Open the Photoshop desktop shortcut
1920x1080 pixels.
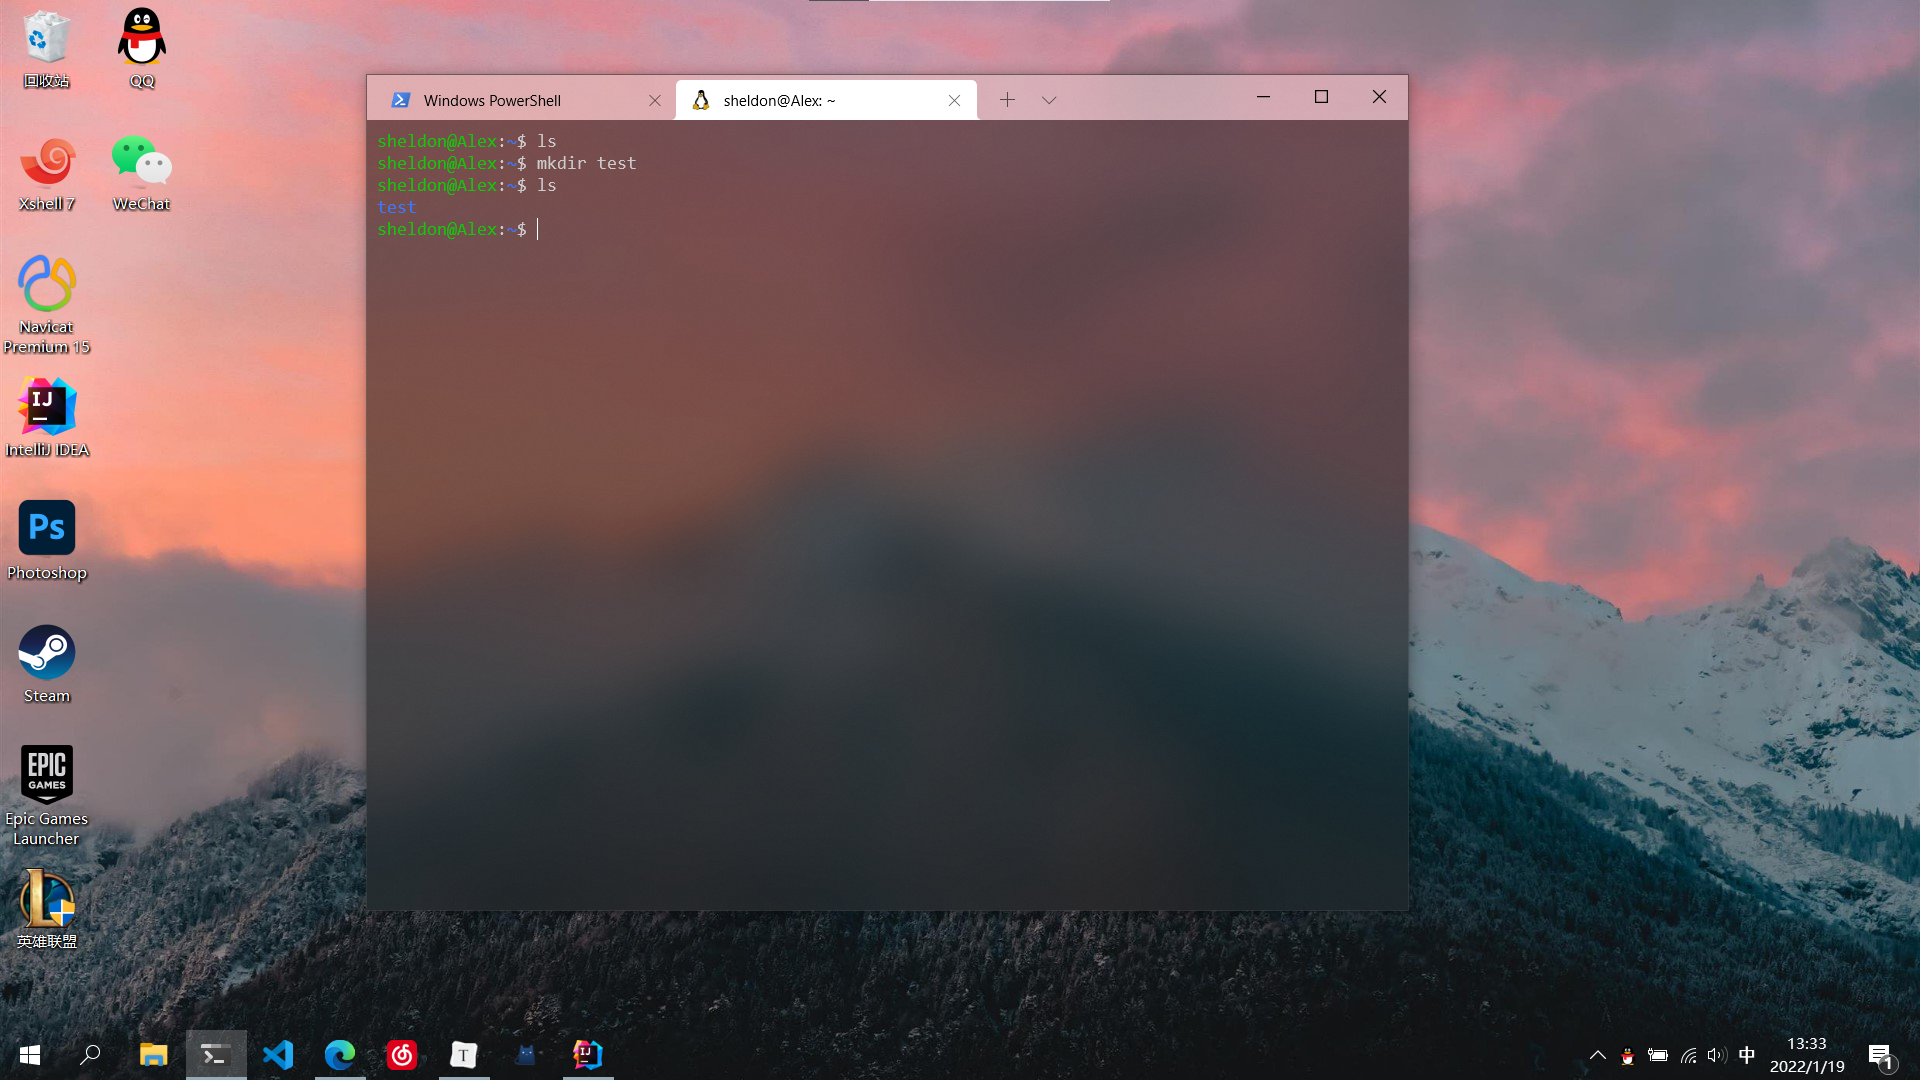(x=47, y=528)
